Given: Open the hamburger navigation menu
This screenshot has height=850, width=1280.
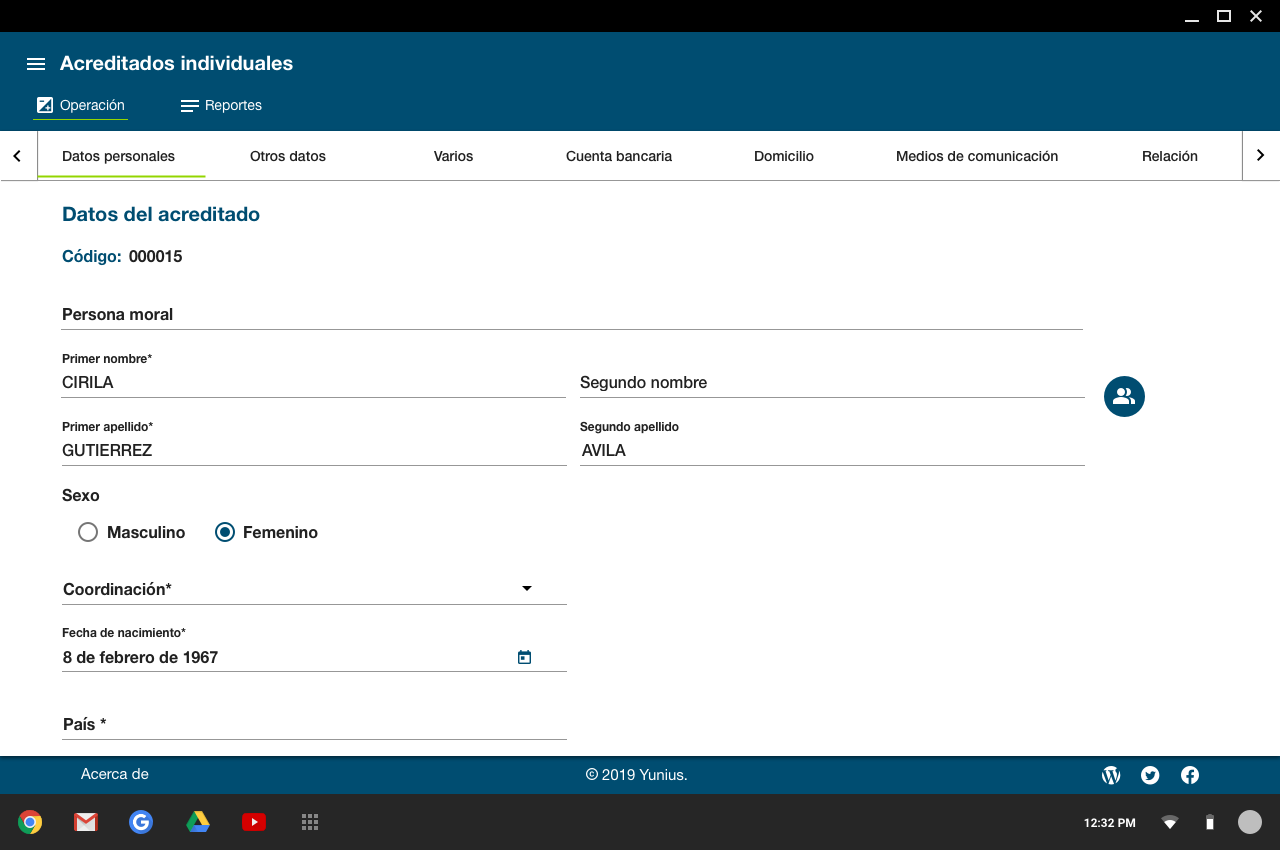Looking at the screenshot, I should click(36, 64).
